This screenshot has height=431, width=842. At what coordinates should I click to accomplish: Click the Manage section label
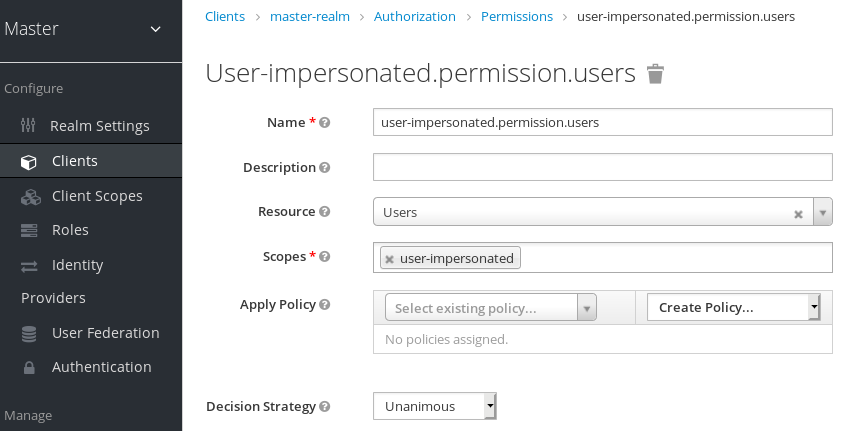click(28, 415)
